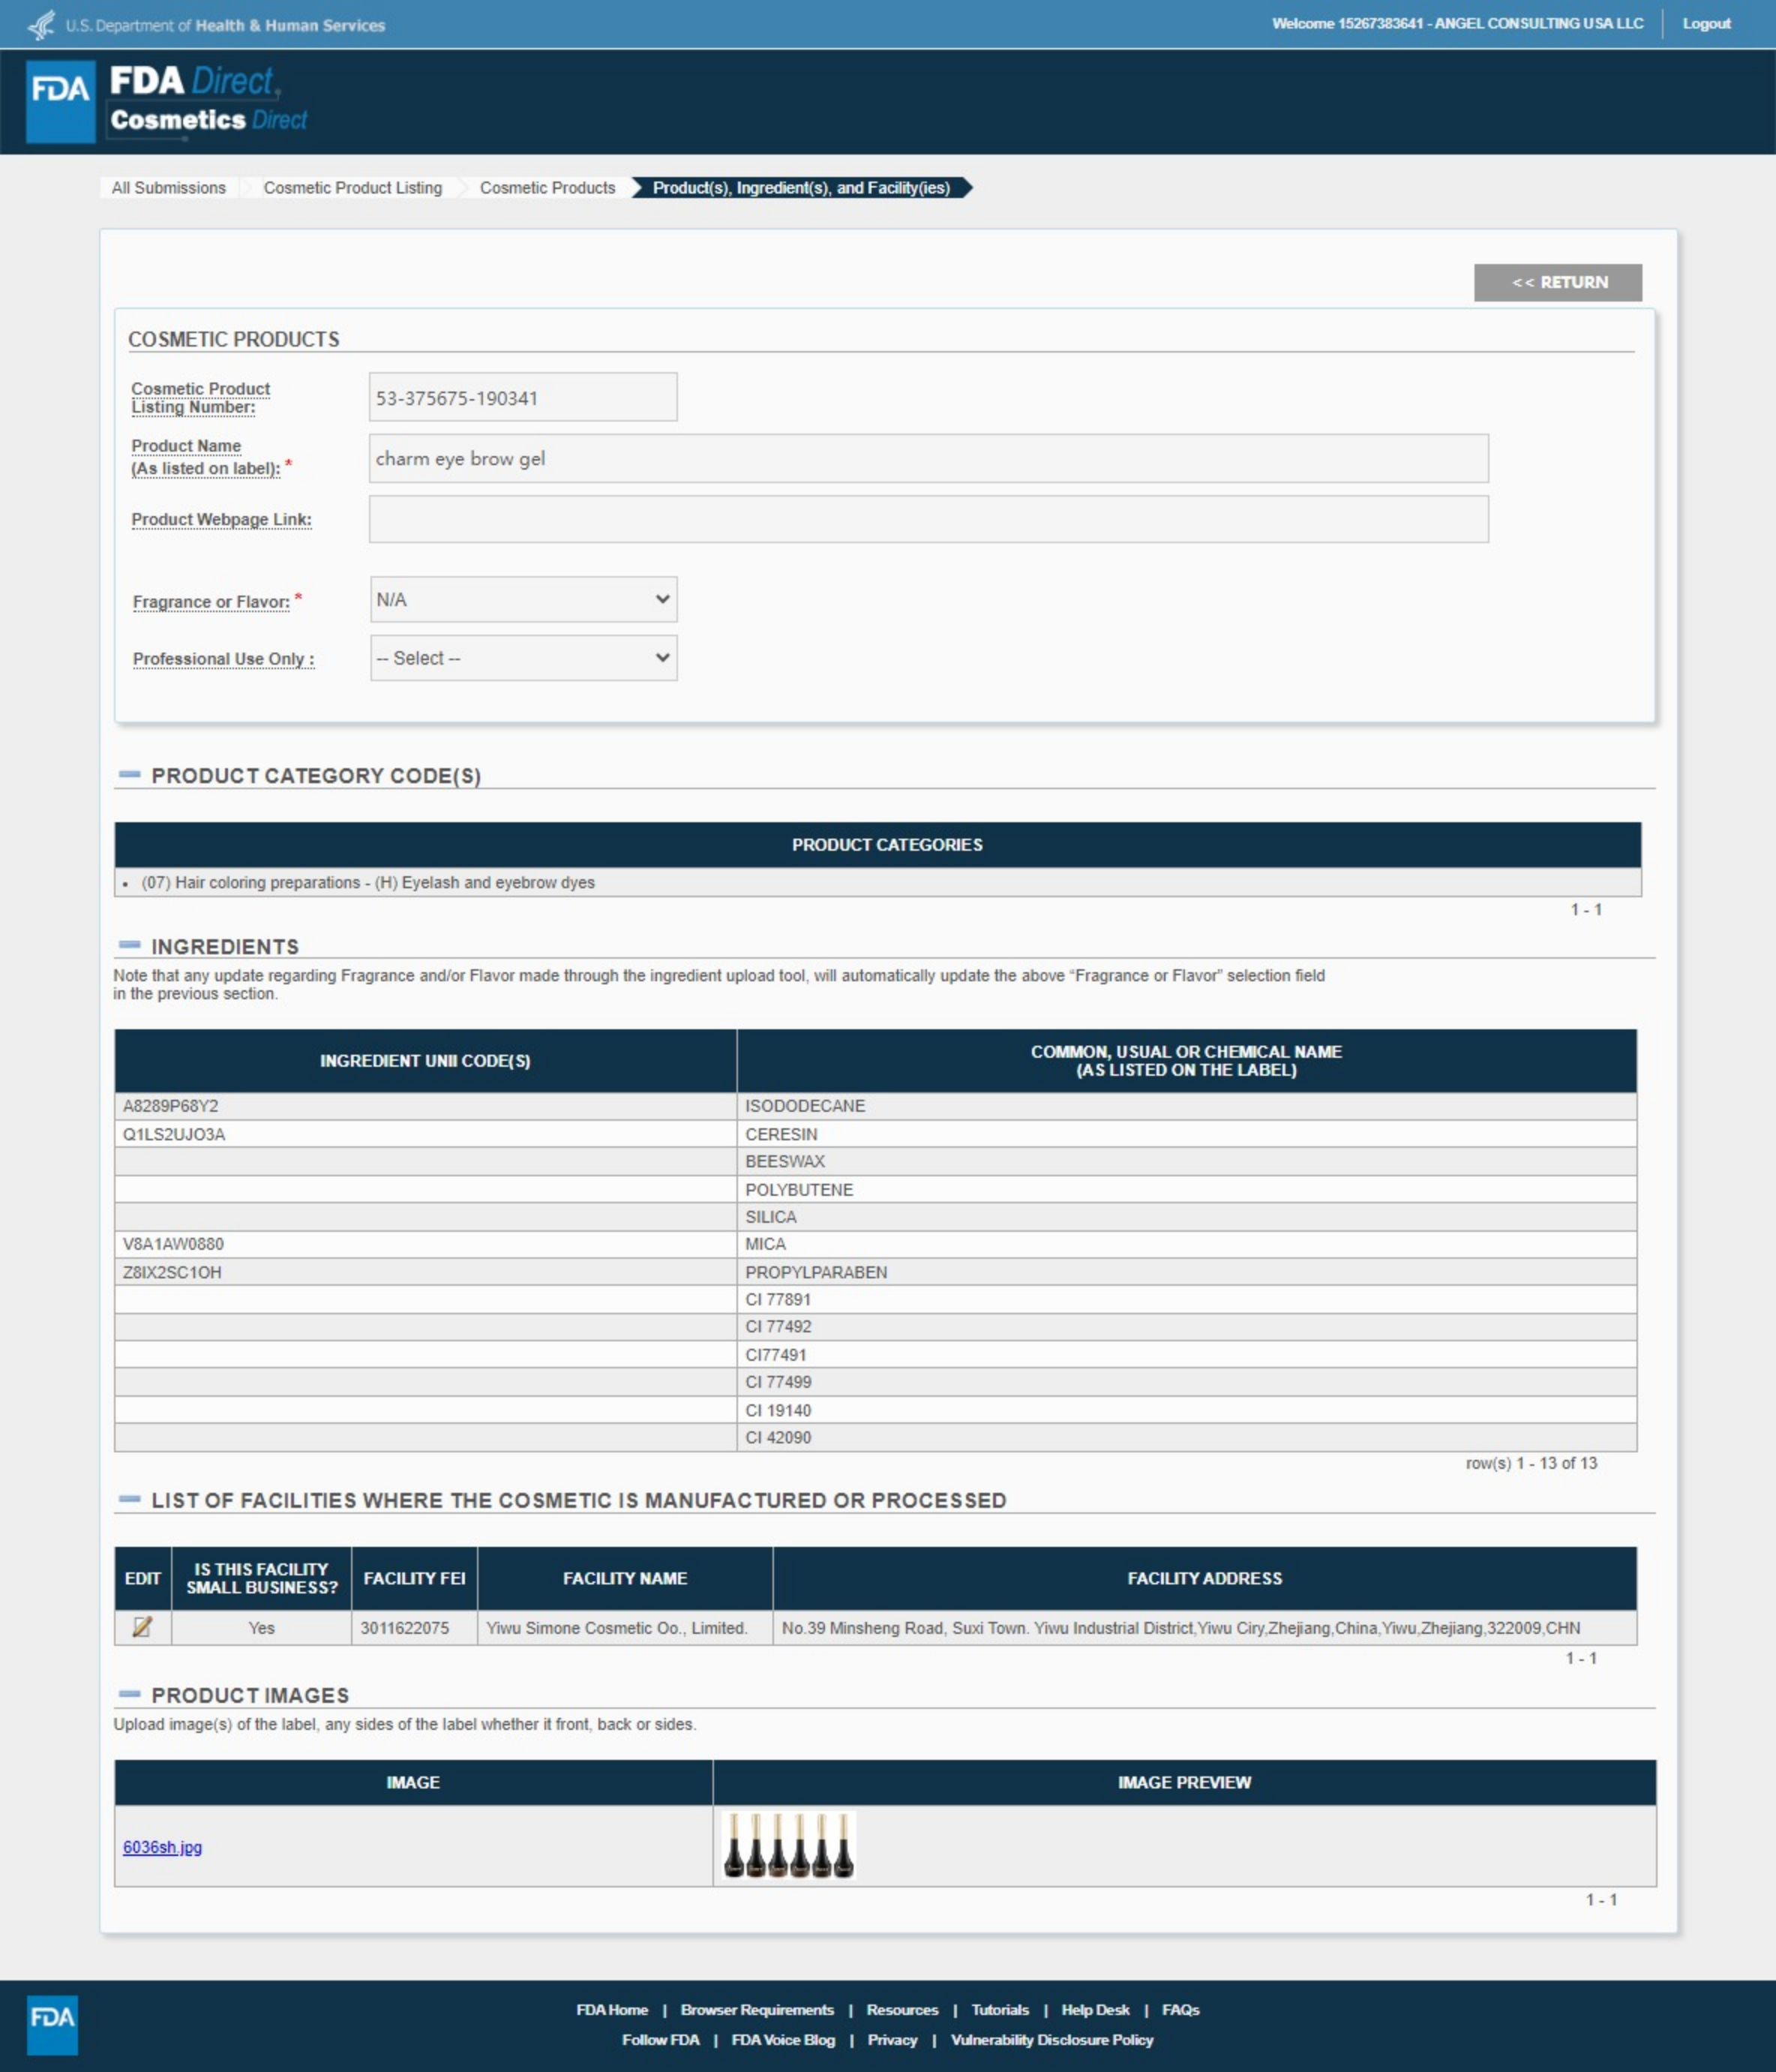
Task: Collapse the Product Category Code(s) section
Action: point(129,775)
